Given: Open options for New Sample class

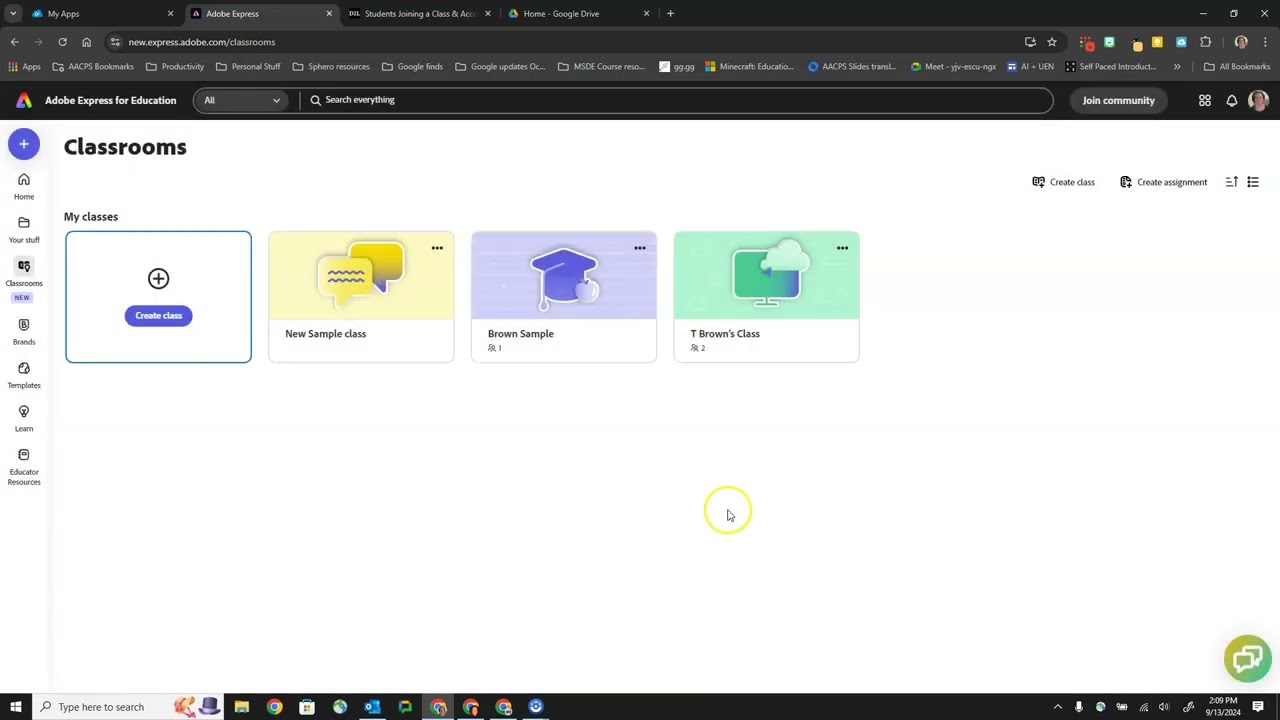Looking at the screenshot, I should 437,248.
